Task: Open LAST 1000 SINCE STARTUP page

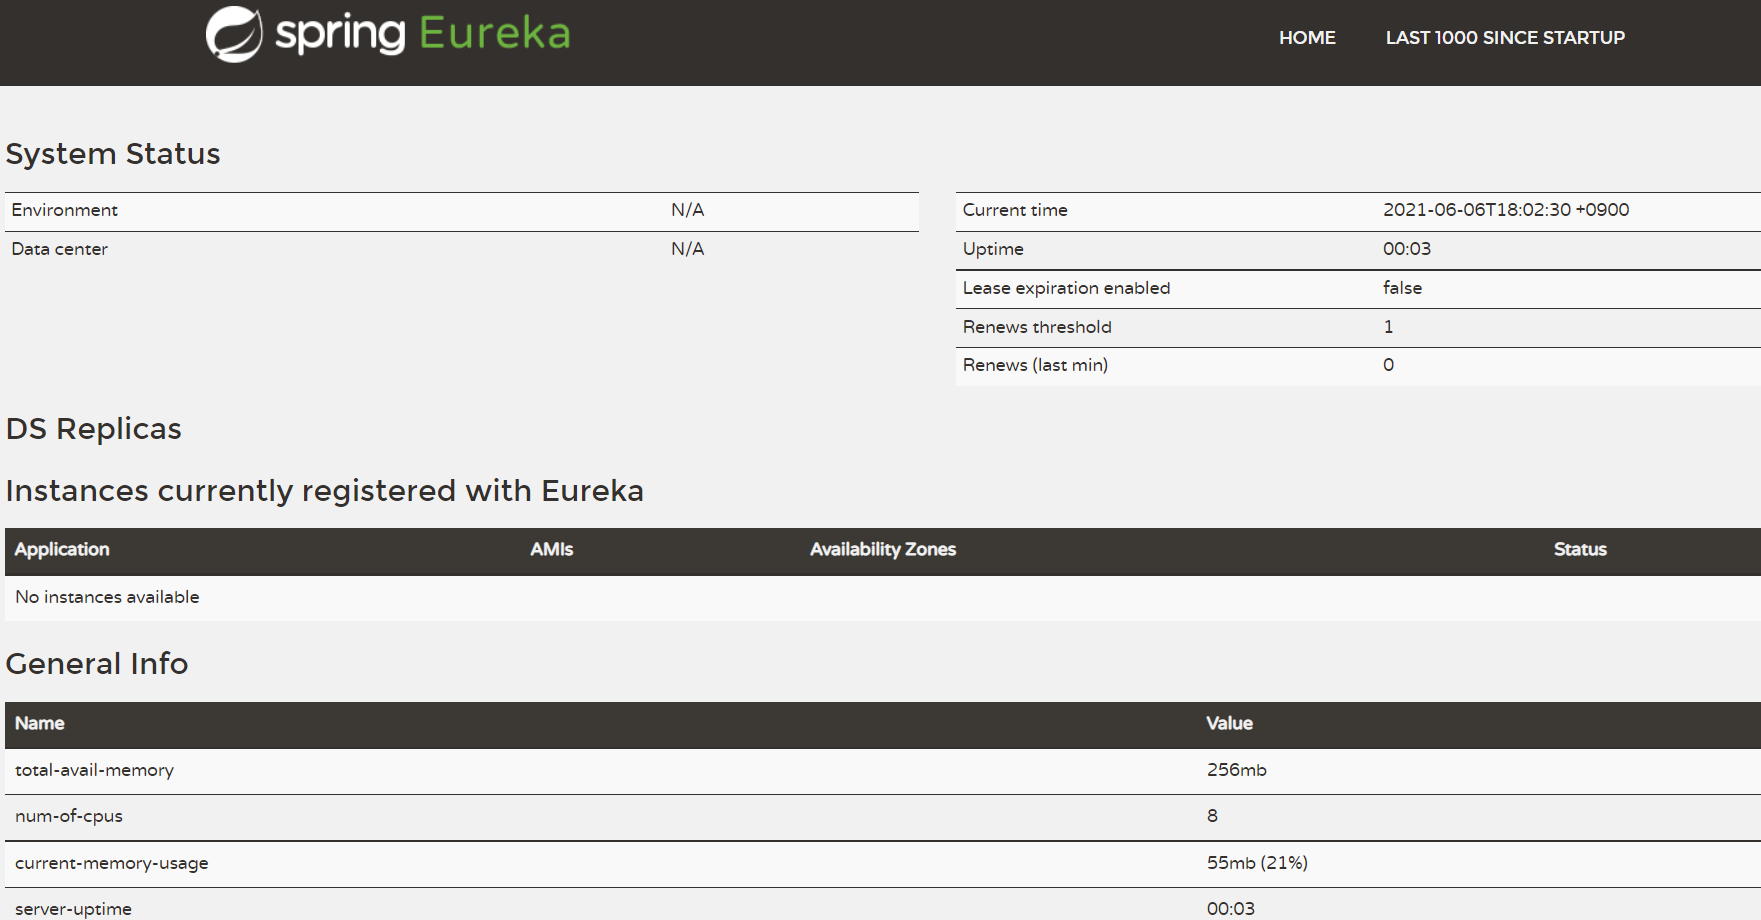Action: 1505,38
